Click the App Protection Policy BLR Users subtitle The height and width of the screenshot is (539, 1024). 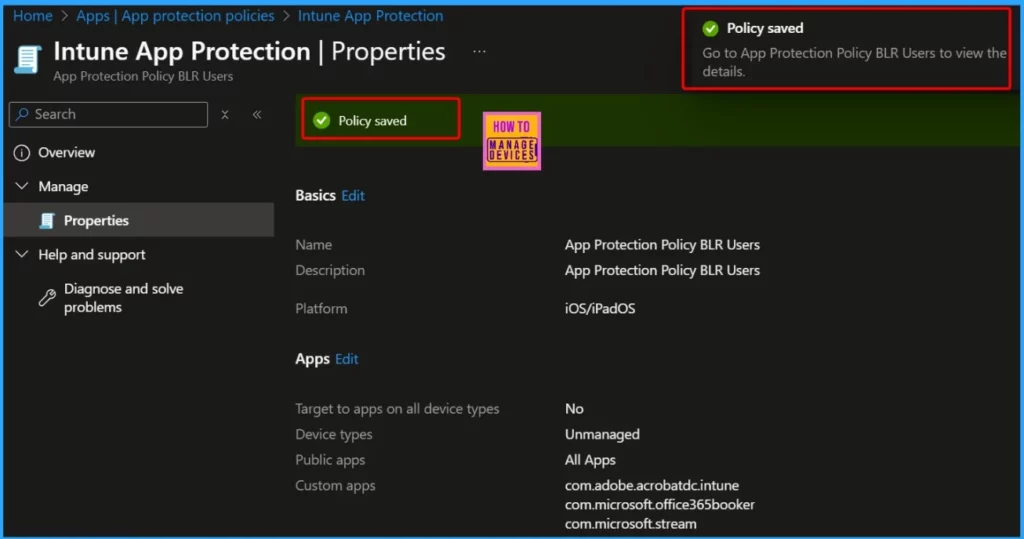[143, 76]
